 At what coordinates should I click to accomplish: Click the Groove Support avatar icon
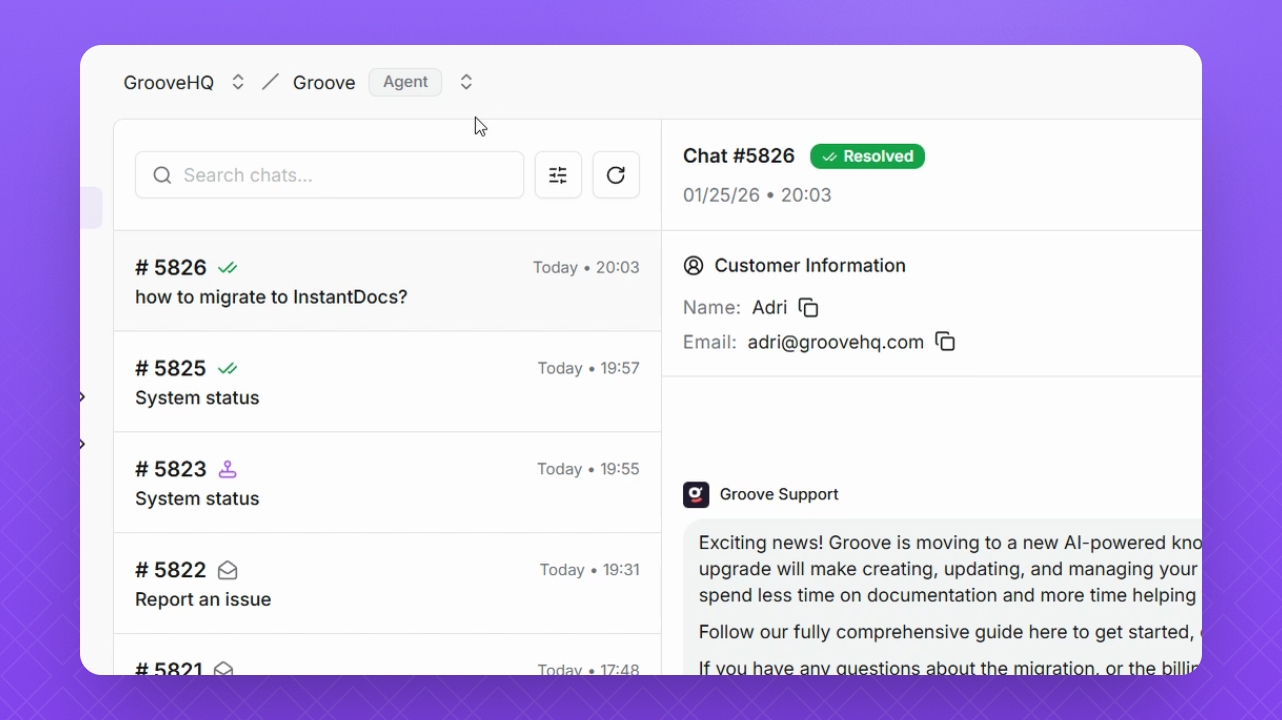click(696, 495)
